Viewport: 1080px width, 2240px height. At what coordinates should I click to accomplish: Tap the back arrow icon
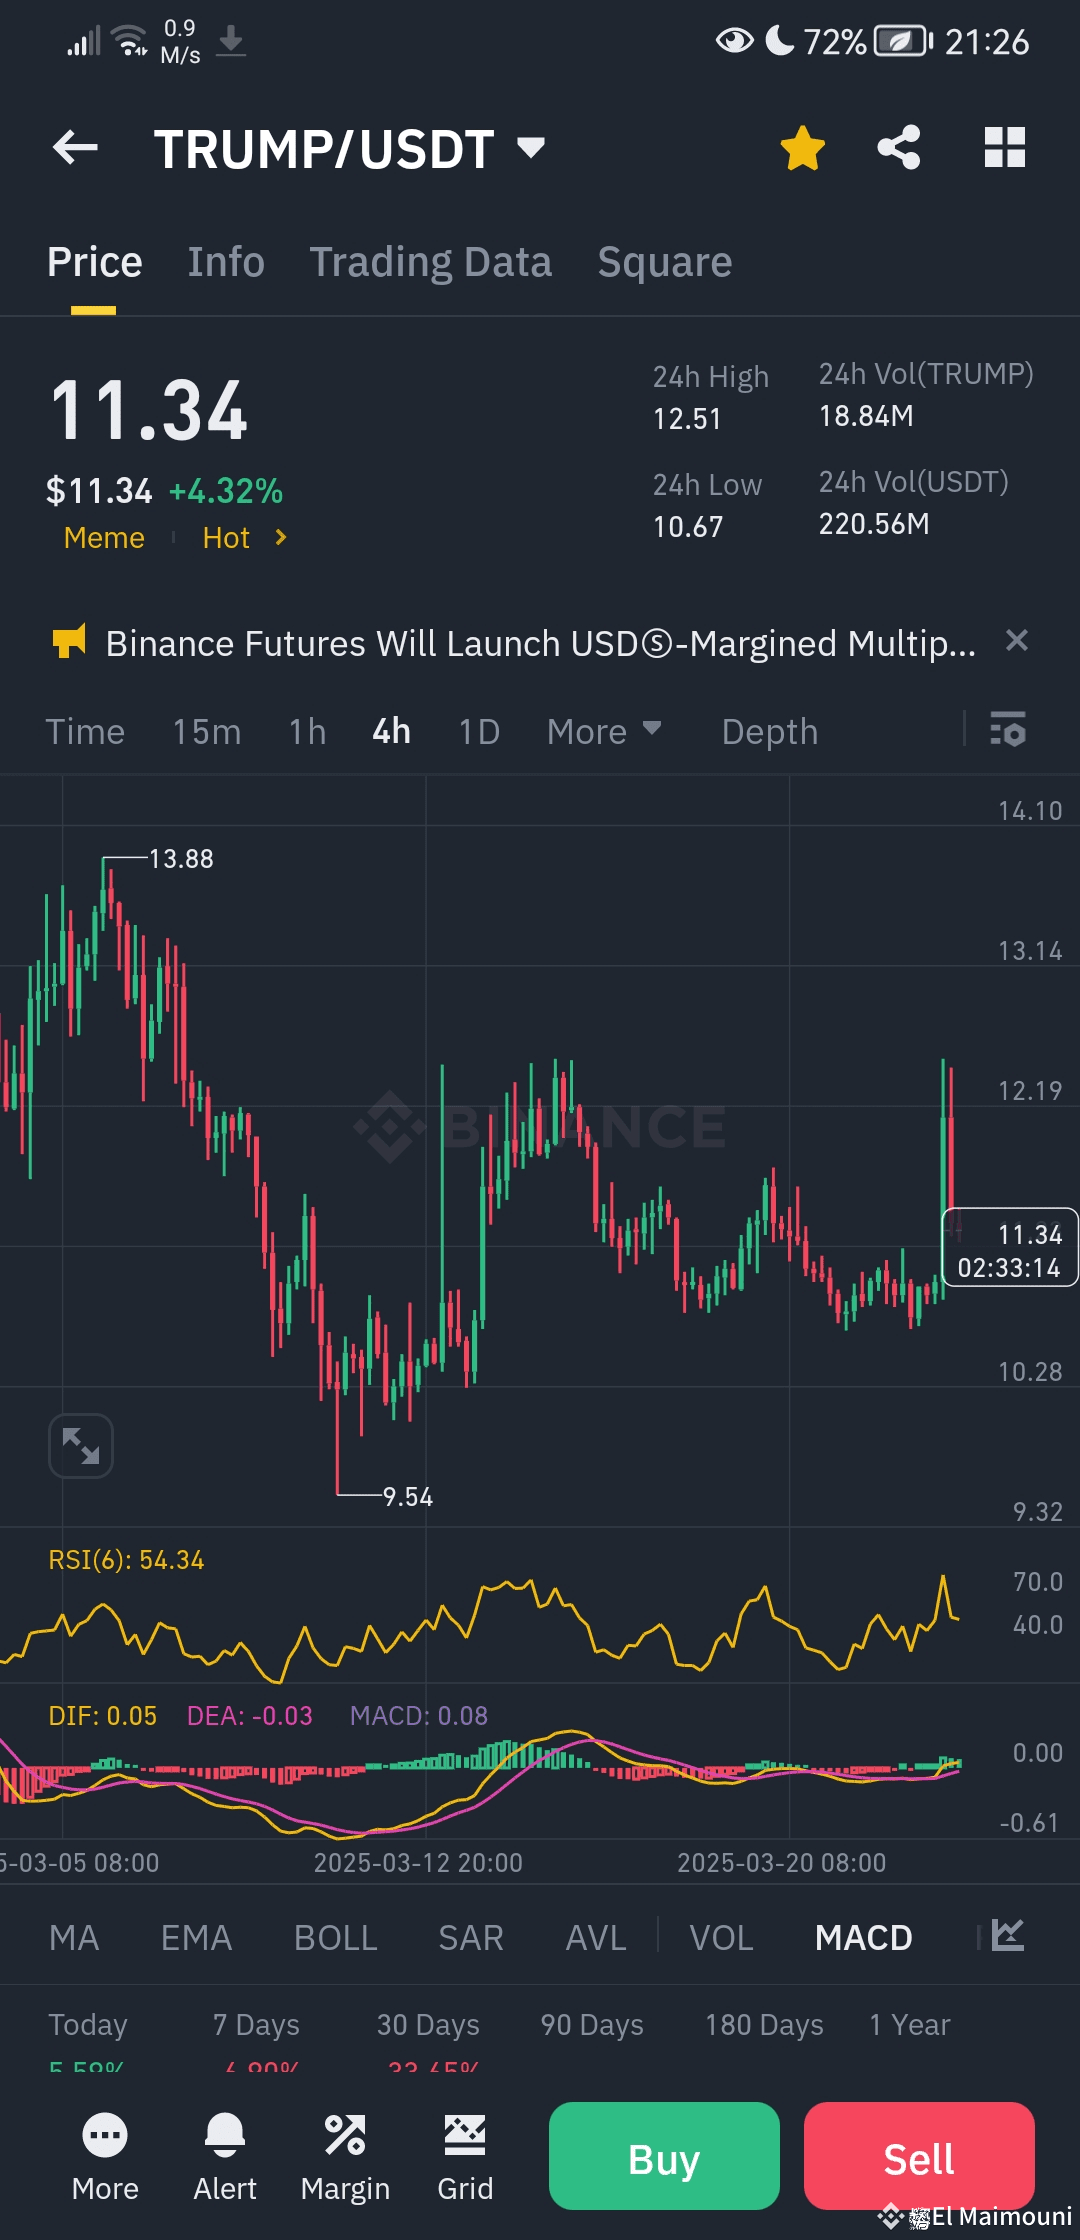point(75,148)
